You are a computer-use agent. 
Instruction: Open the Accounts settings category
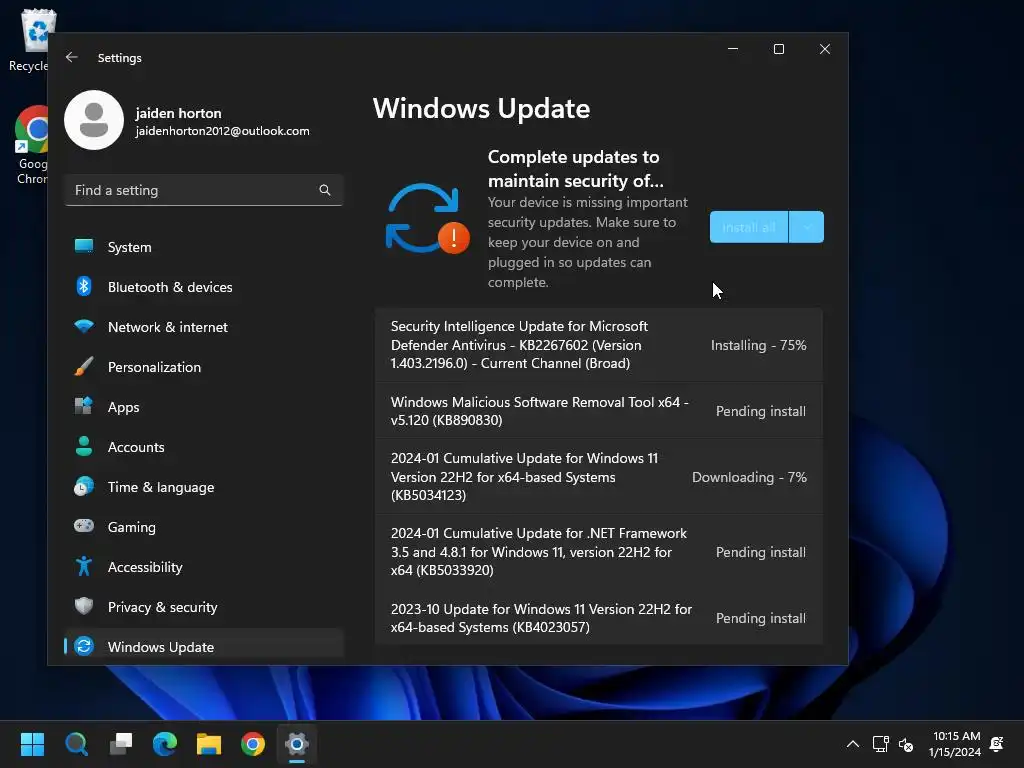click(x=204, y=447)
